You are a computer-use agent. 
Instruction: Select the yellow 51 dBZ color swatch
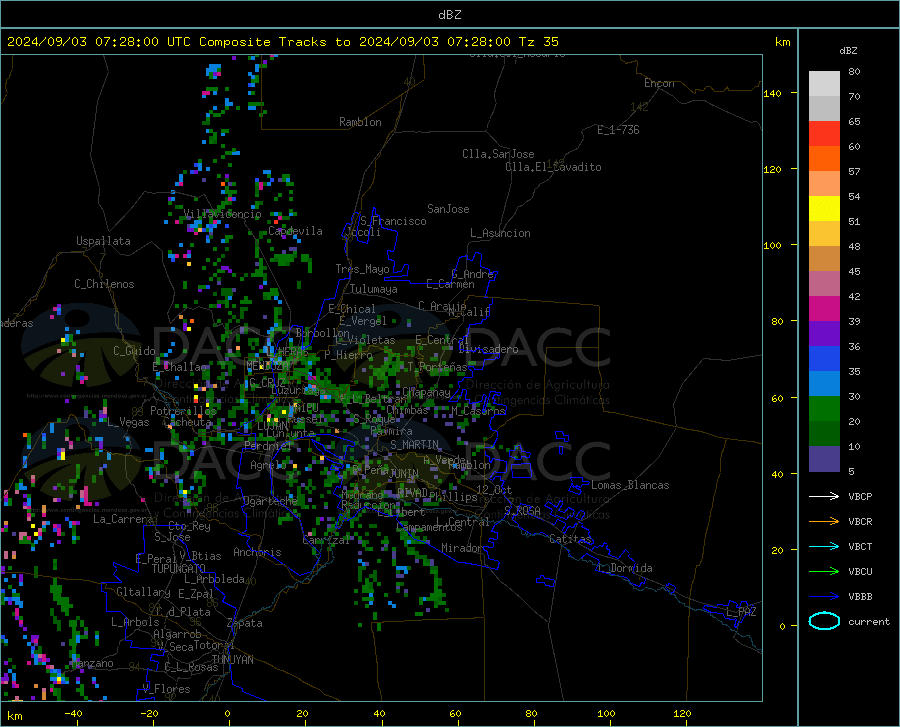click(824, 209)
